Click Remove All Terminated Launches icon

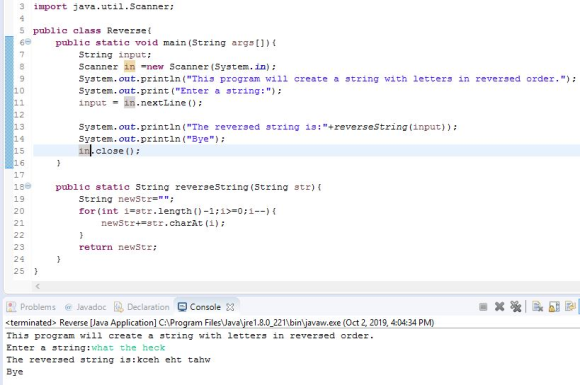pos(516,307)
